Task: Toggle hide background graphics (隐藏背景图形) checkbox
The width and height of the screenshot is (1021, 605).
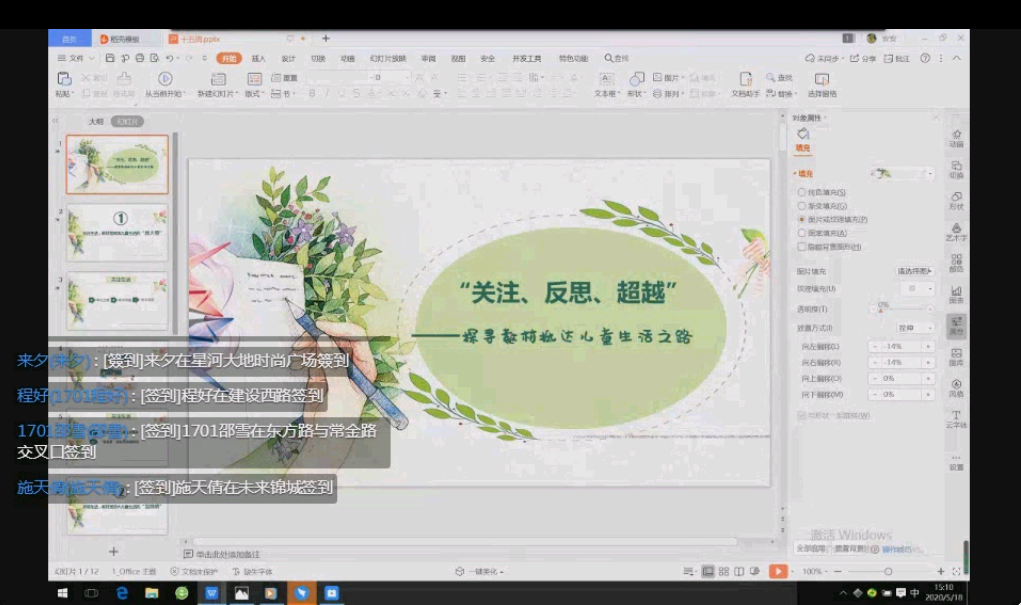Action: click(x=802, y=246)
